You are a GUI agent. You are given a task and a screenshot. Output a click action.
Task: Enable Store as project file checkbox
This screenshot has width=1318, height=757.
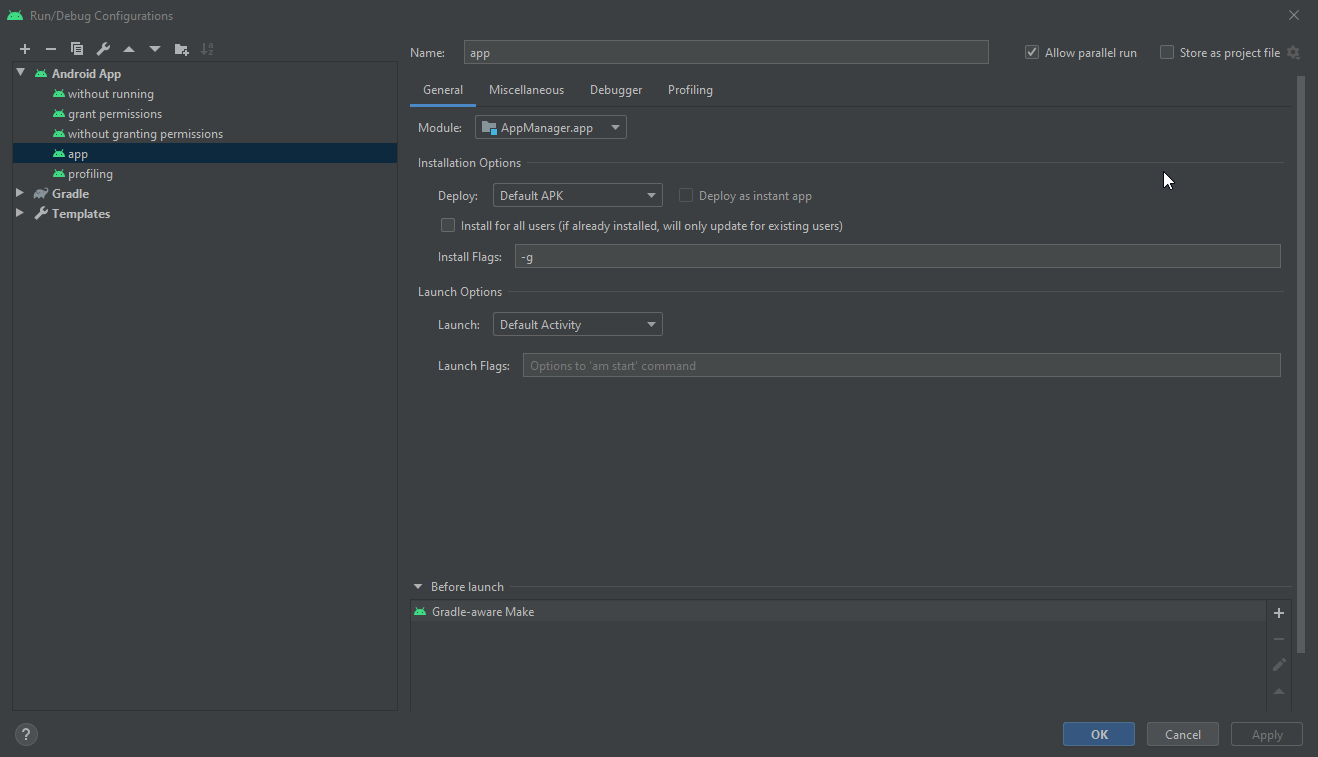tap(1167, 53)
